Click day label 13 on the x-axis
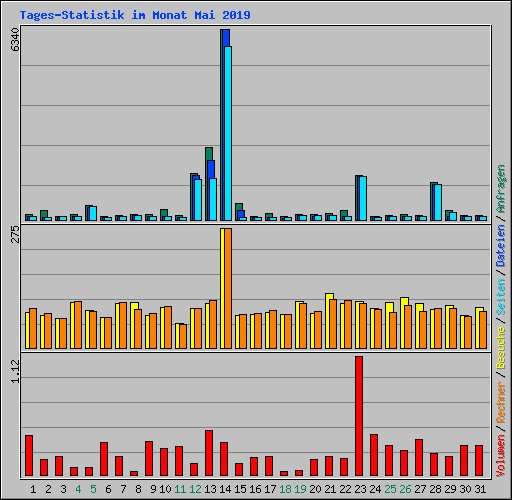The height and width of the screenshot is (500, 512). click(x=210, y=489)
